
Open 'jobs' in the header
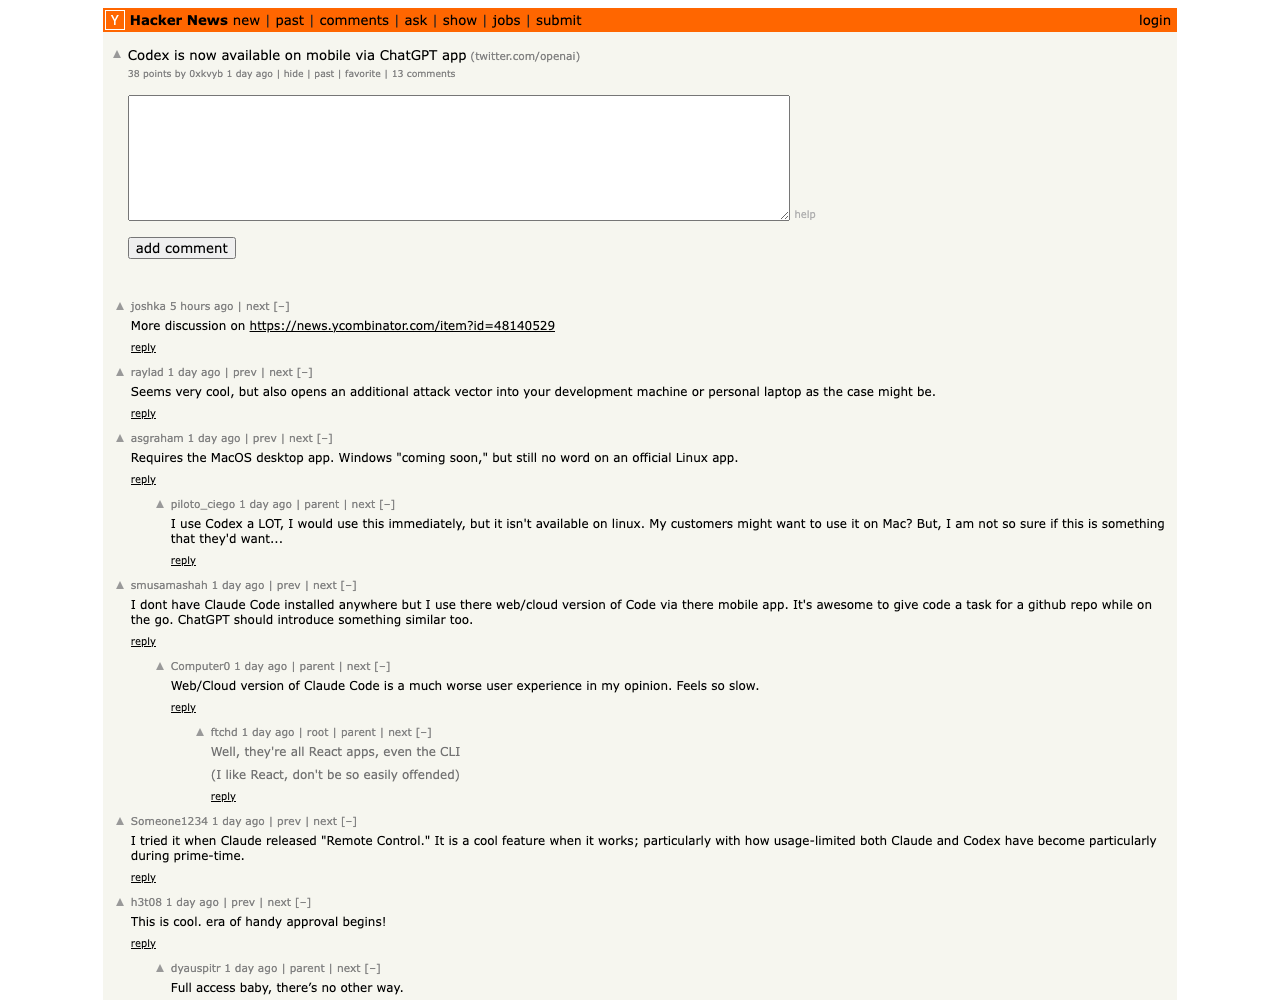[x=506, y=20]
